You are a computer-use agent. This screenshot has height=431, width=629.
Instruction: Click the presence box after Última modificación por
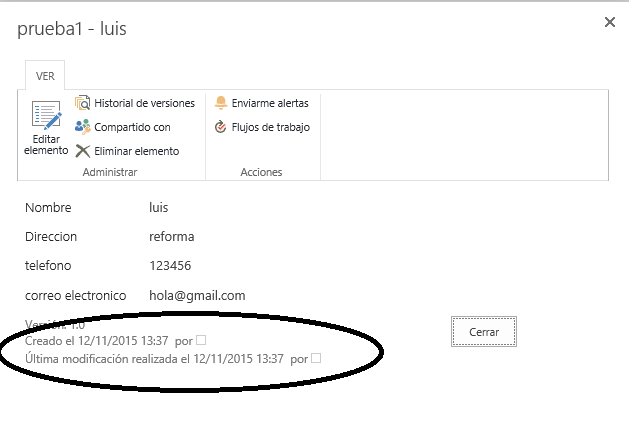(x=316, y=358)
